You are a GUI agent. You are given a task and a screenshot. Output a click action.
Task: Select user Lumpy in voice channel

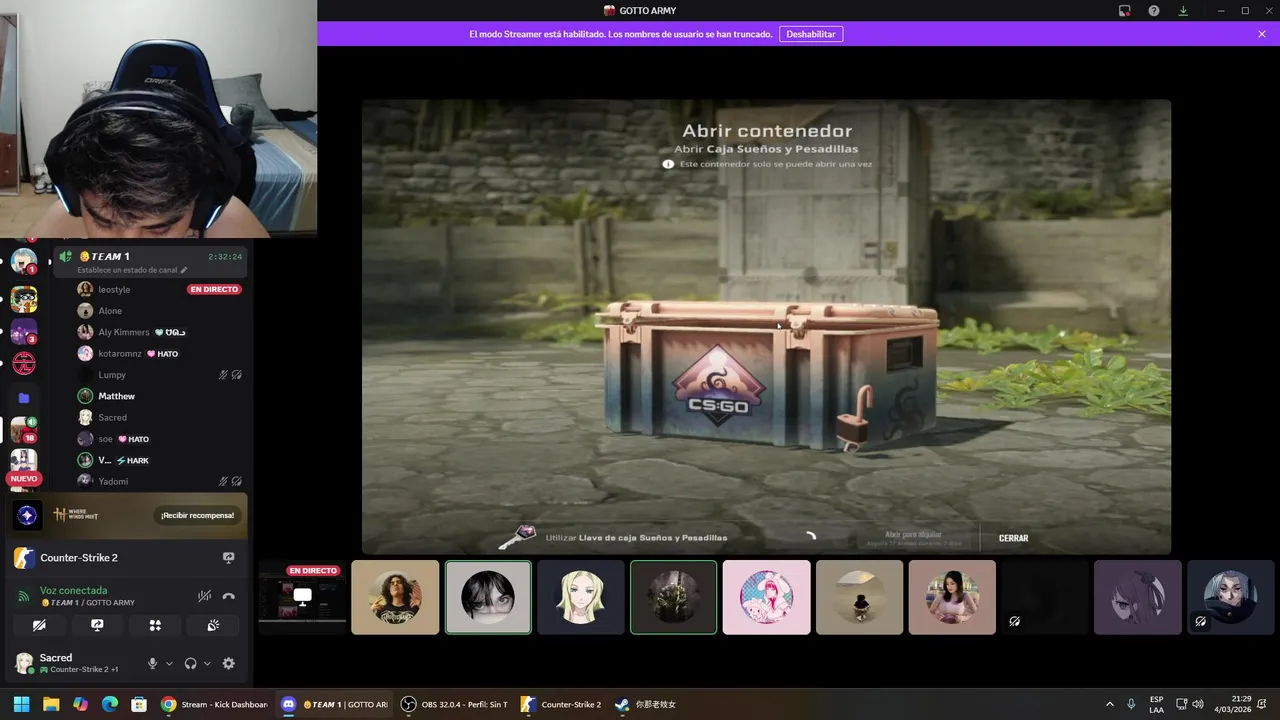112,375
